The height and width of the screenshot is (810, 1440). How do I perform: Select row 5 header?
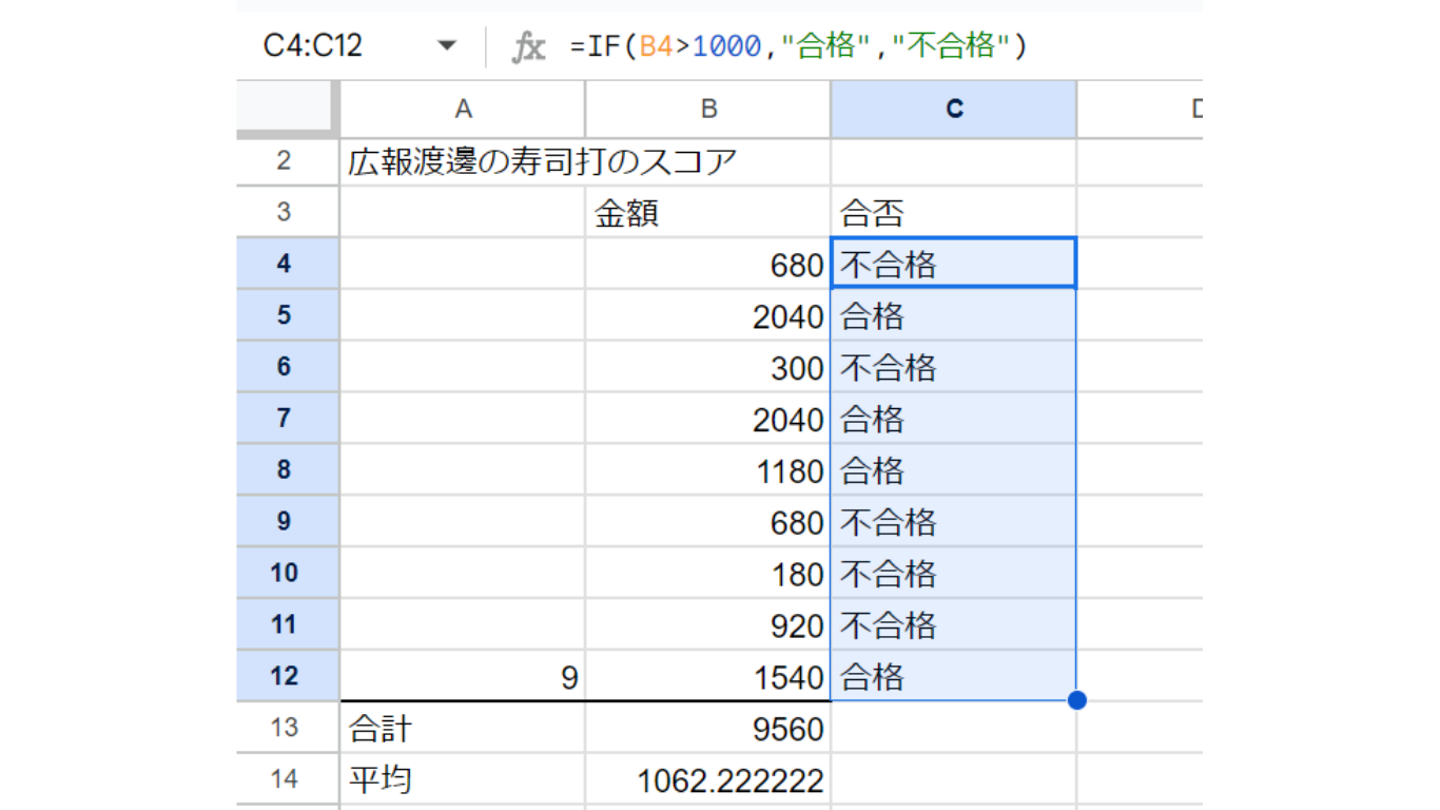pos(288,315)
